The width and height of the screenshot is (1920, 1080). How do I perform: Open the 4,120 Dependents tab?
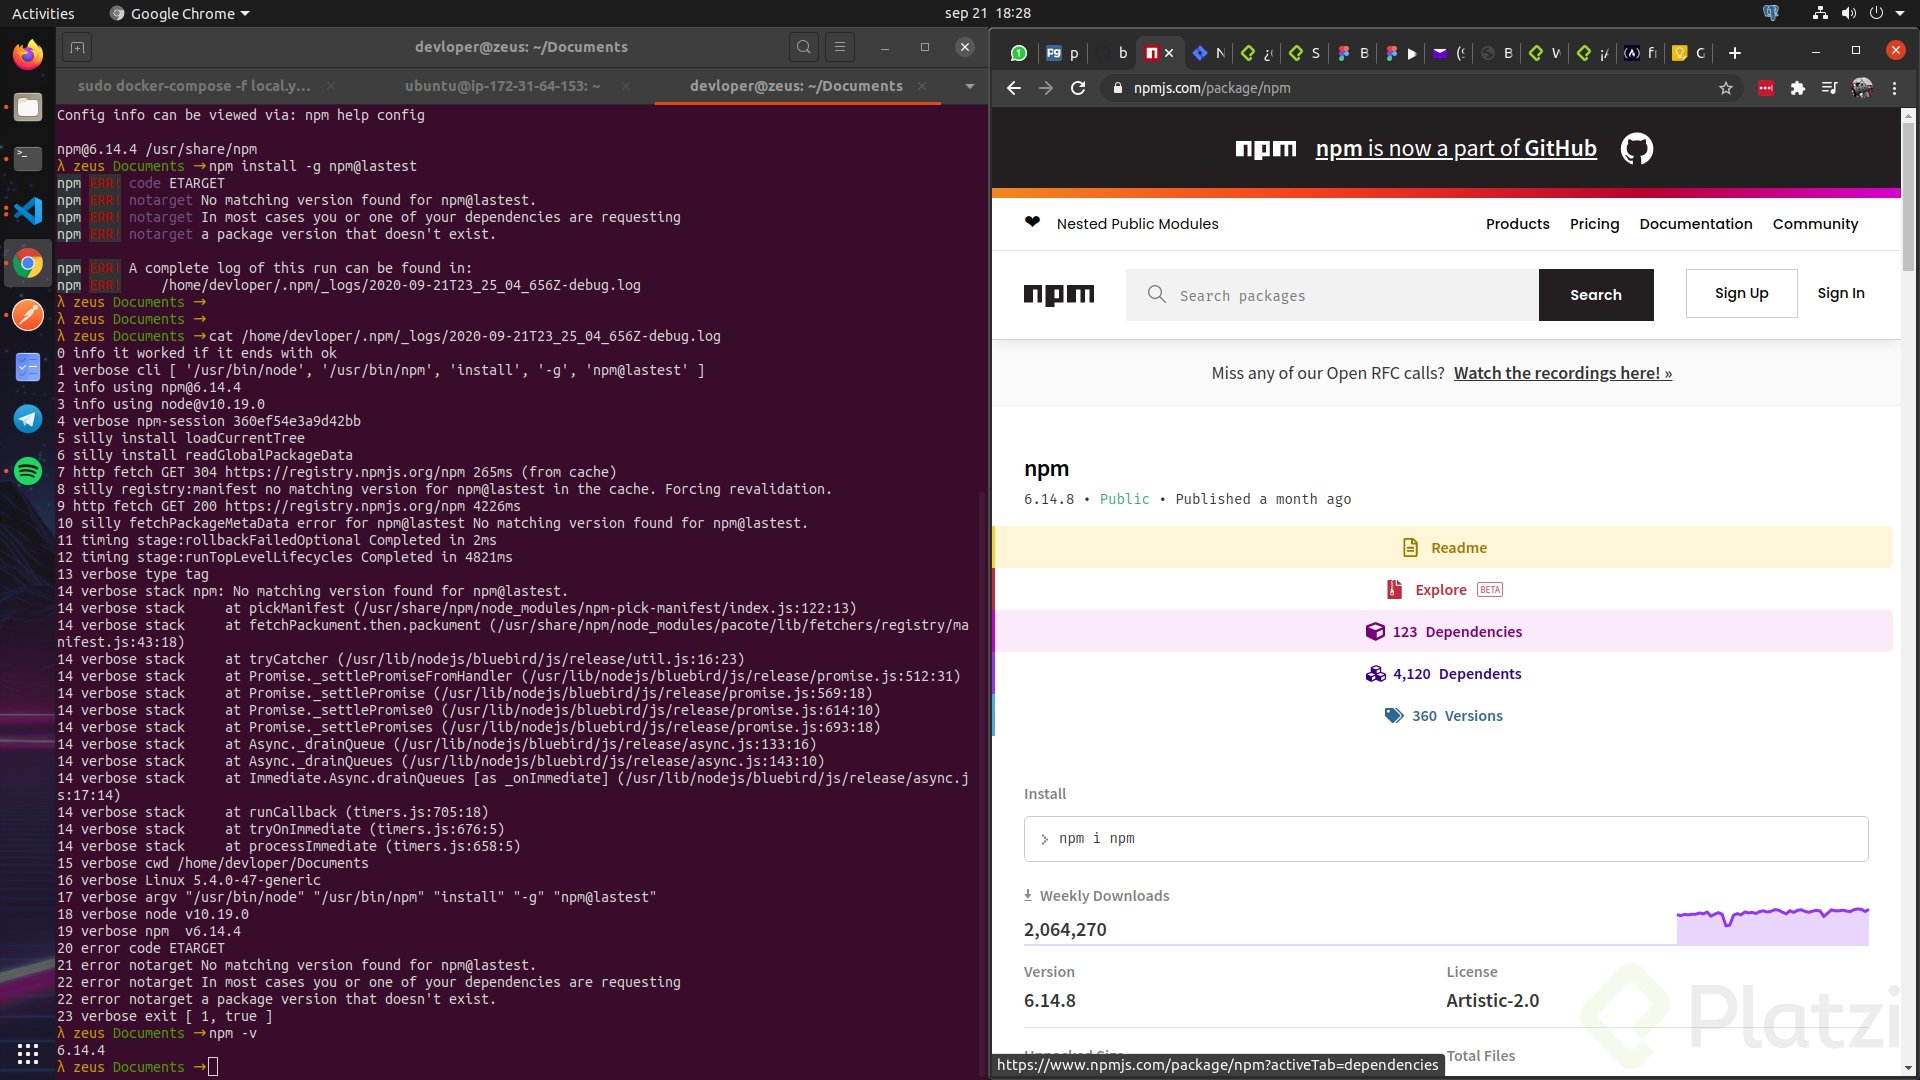pos(1444,673)
